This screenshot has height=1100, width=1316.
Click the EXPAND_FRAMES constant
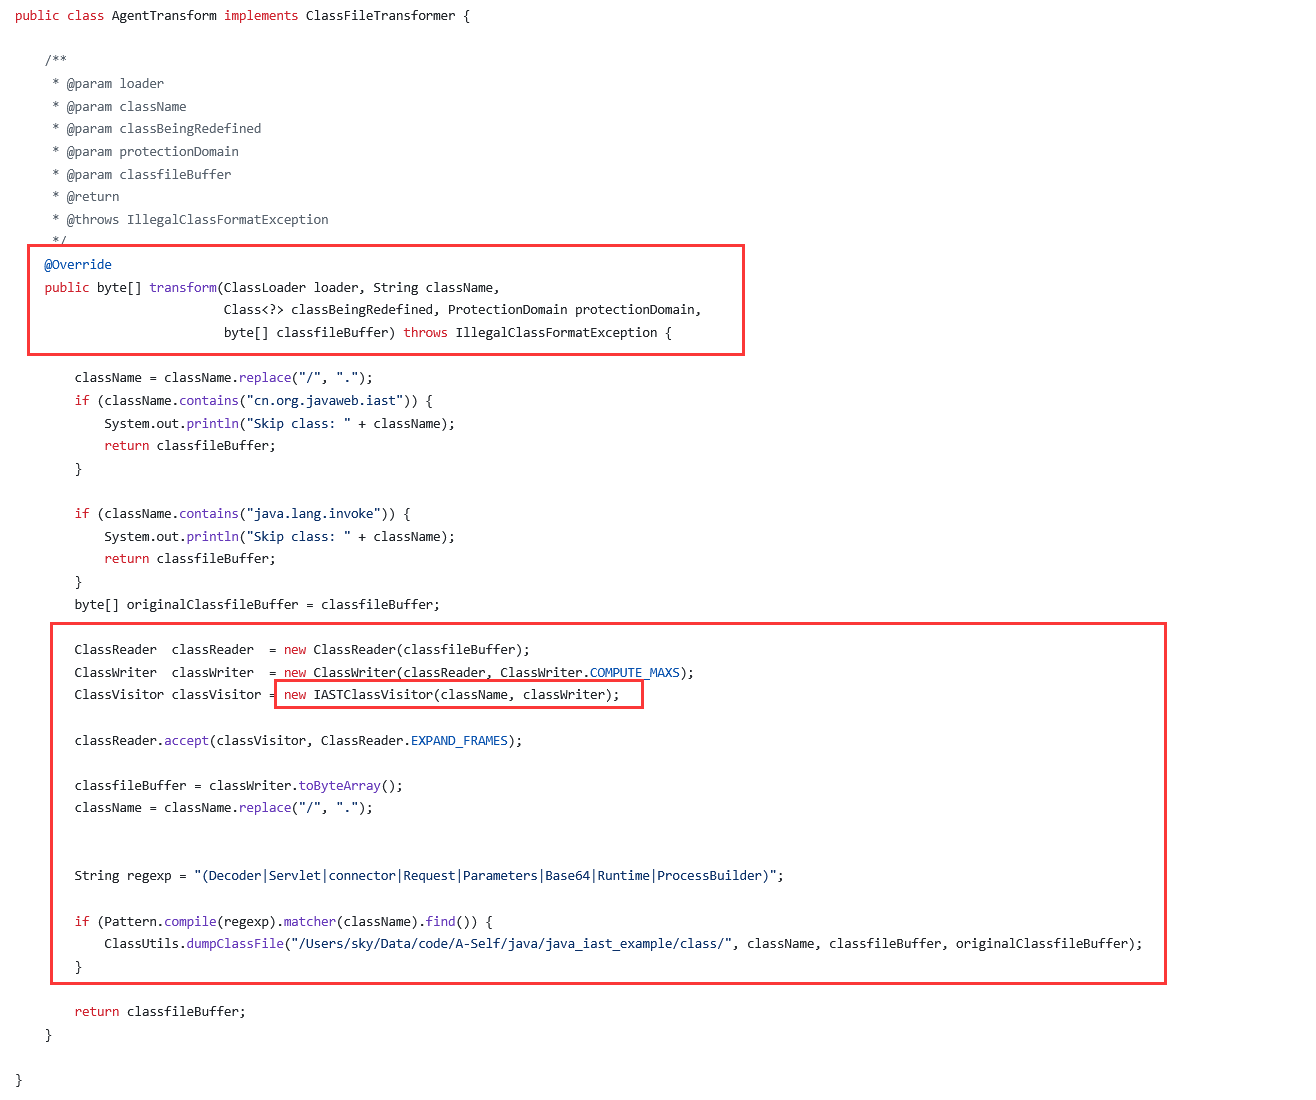(x=459, y=741)
